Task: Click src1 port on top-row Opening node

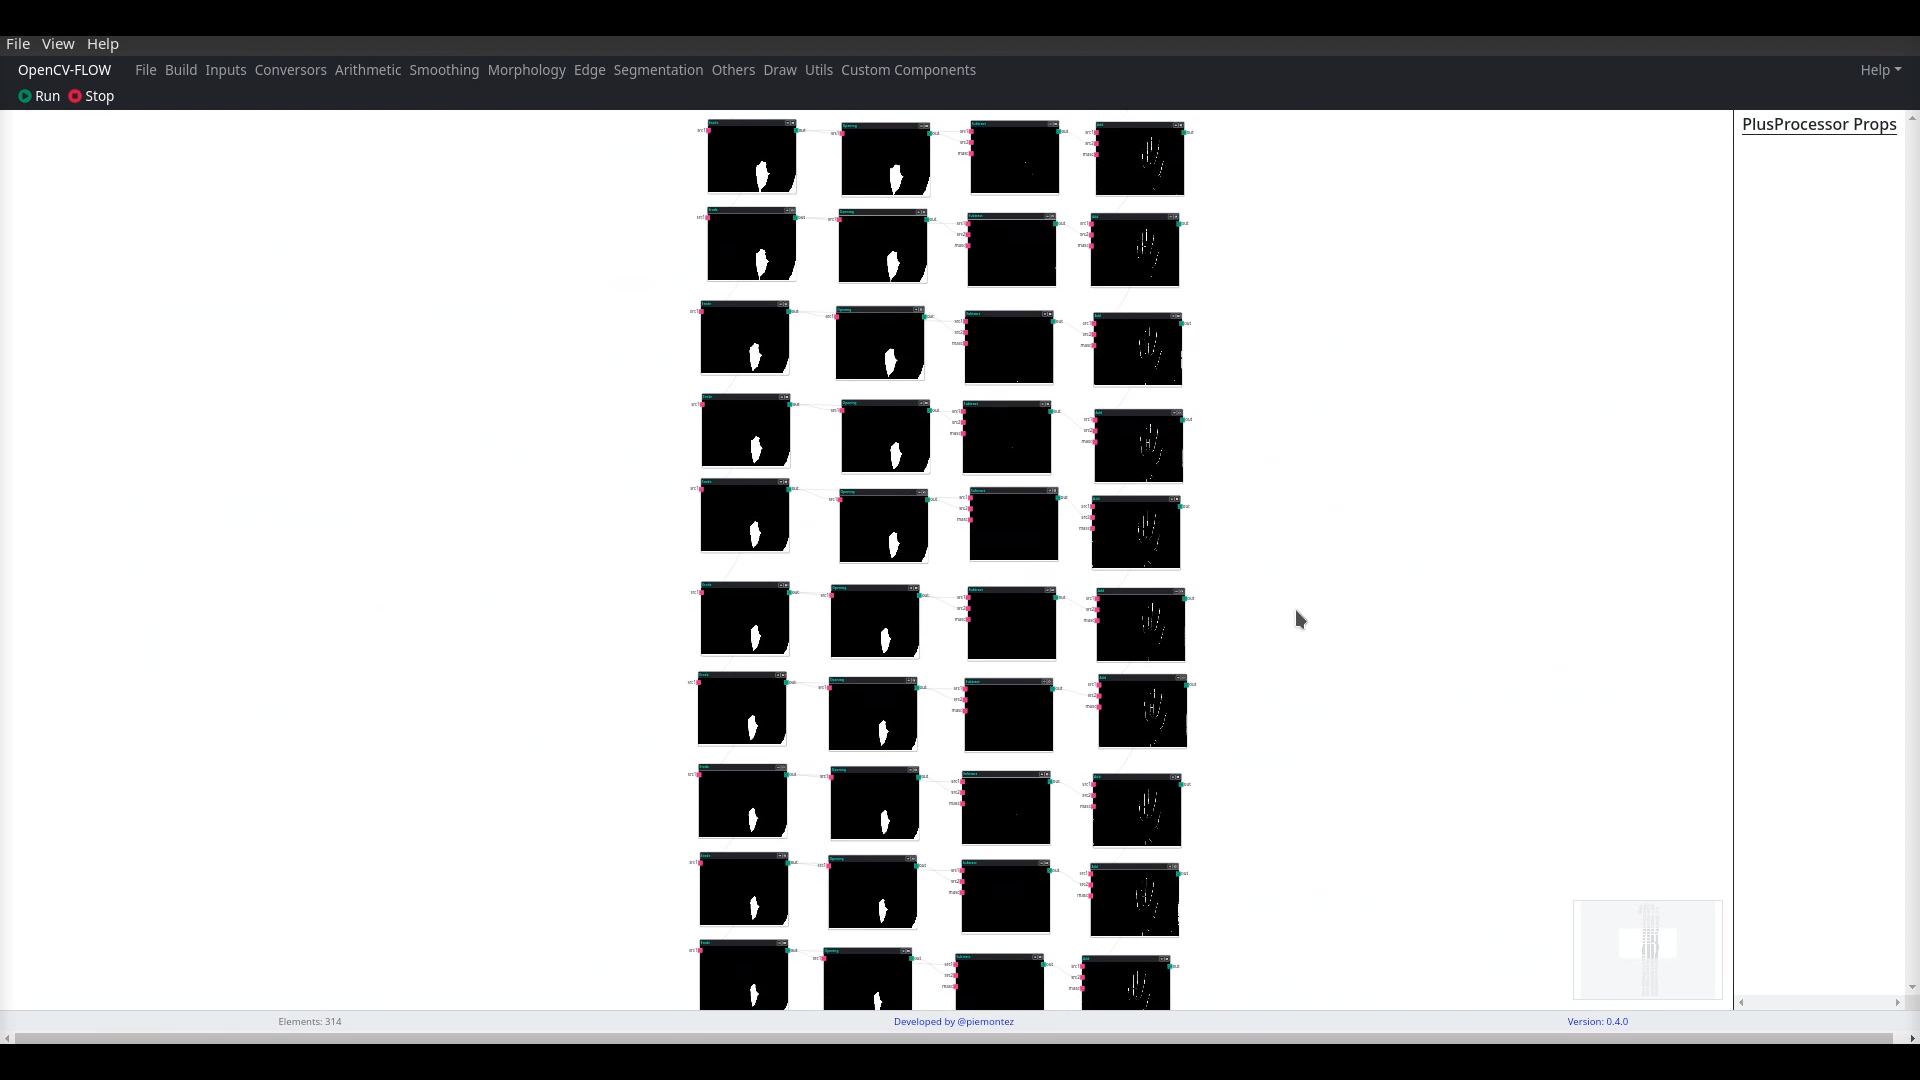Action: (x=842, y=133)
